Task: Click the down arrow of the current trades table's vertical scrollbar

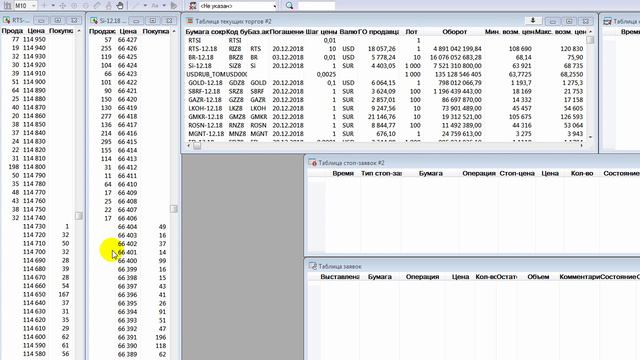Action: point(590,137)
